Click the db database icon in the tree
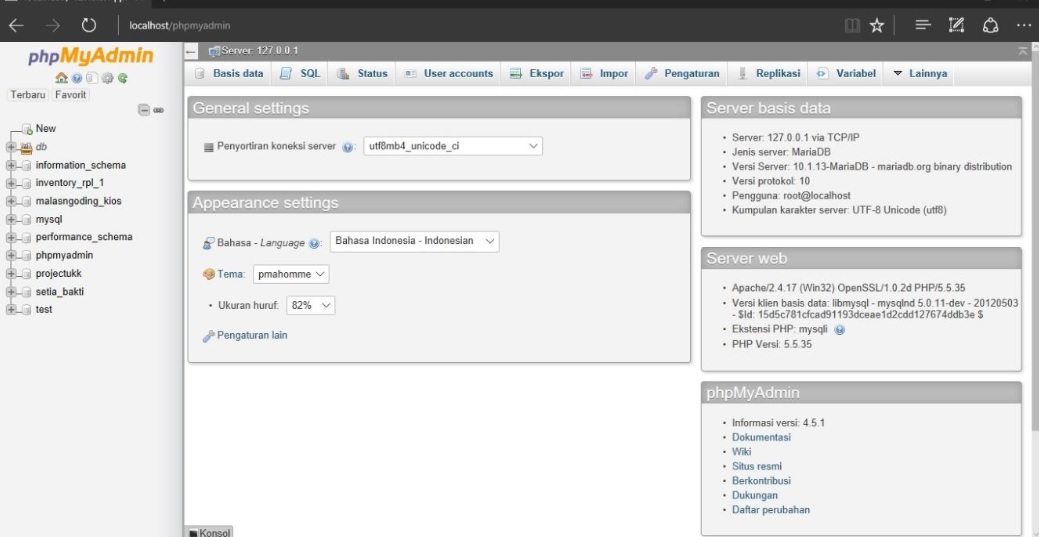 coord(27,147)
